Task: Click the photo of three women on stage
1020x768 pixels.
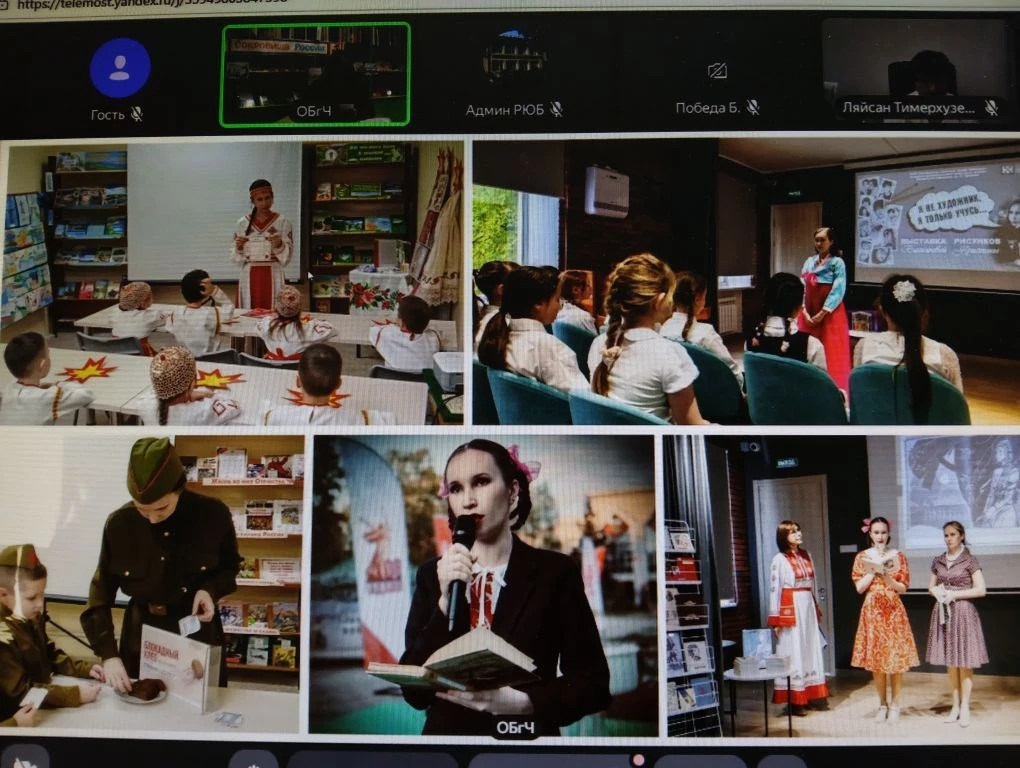Action: (x=840, y=585)
